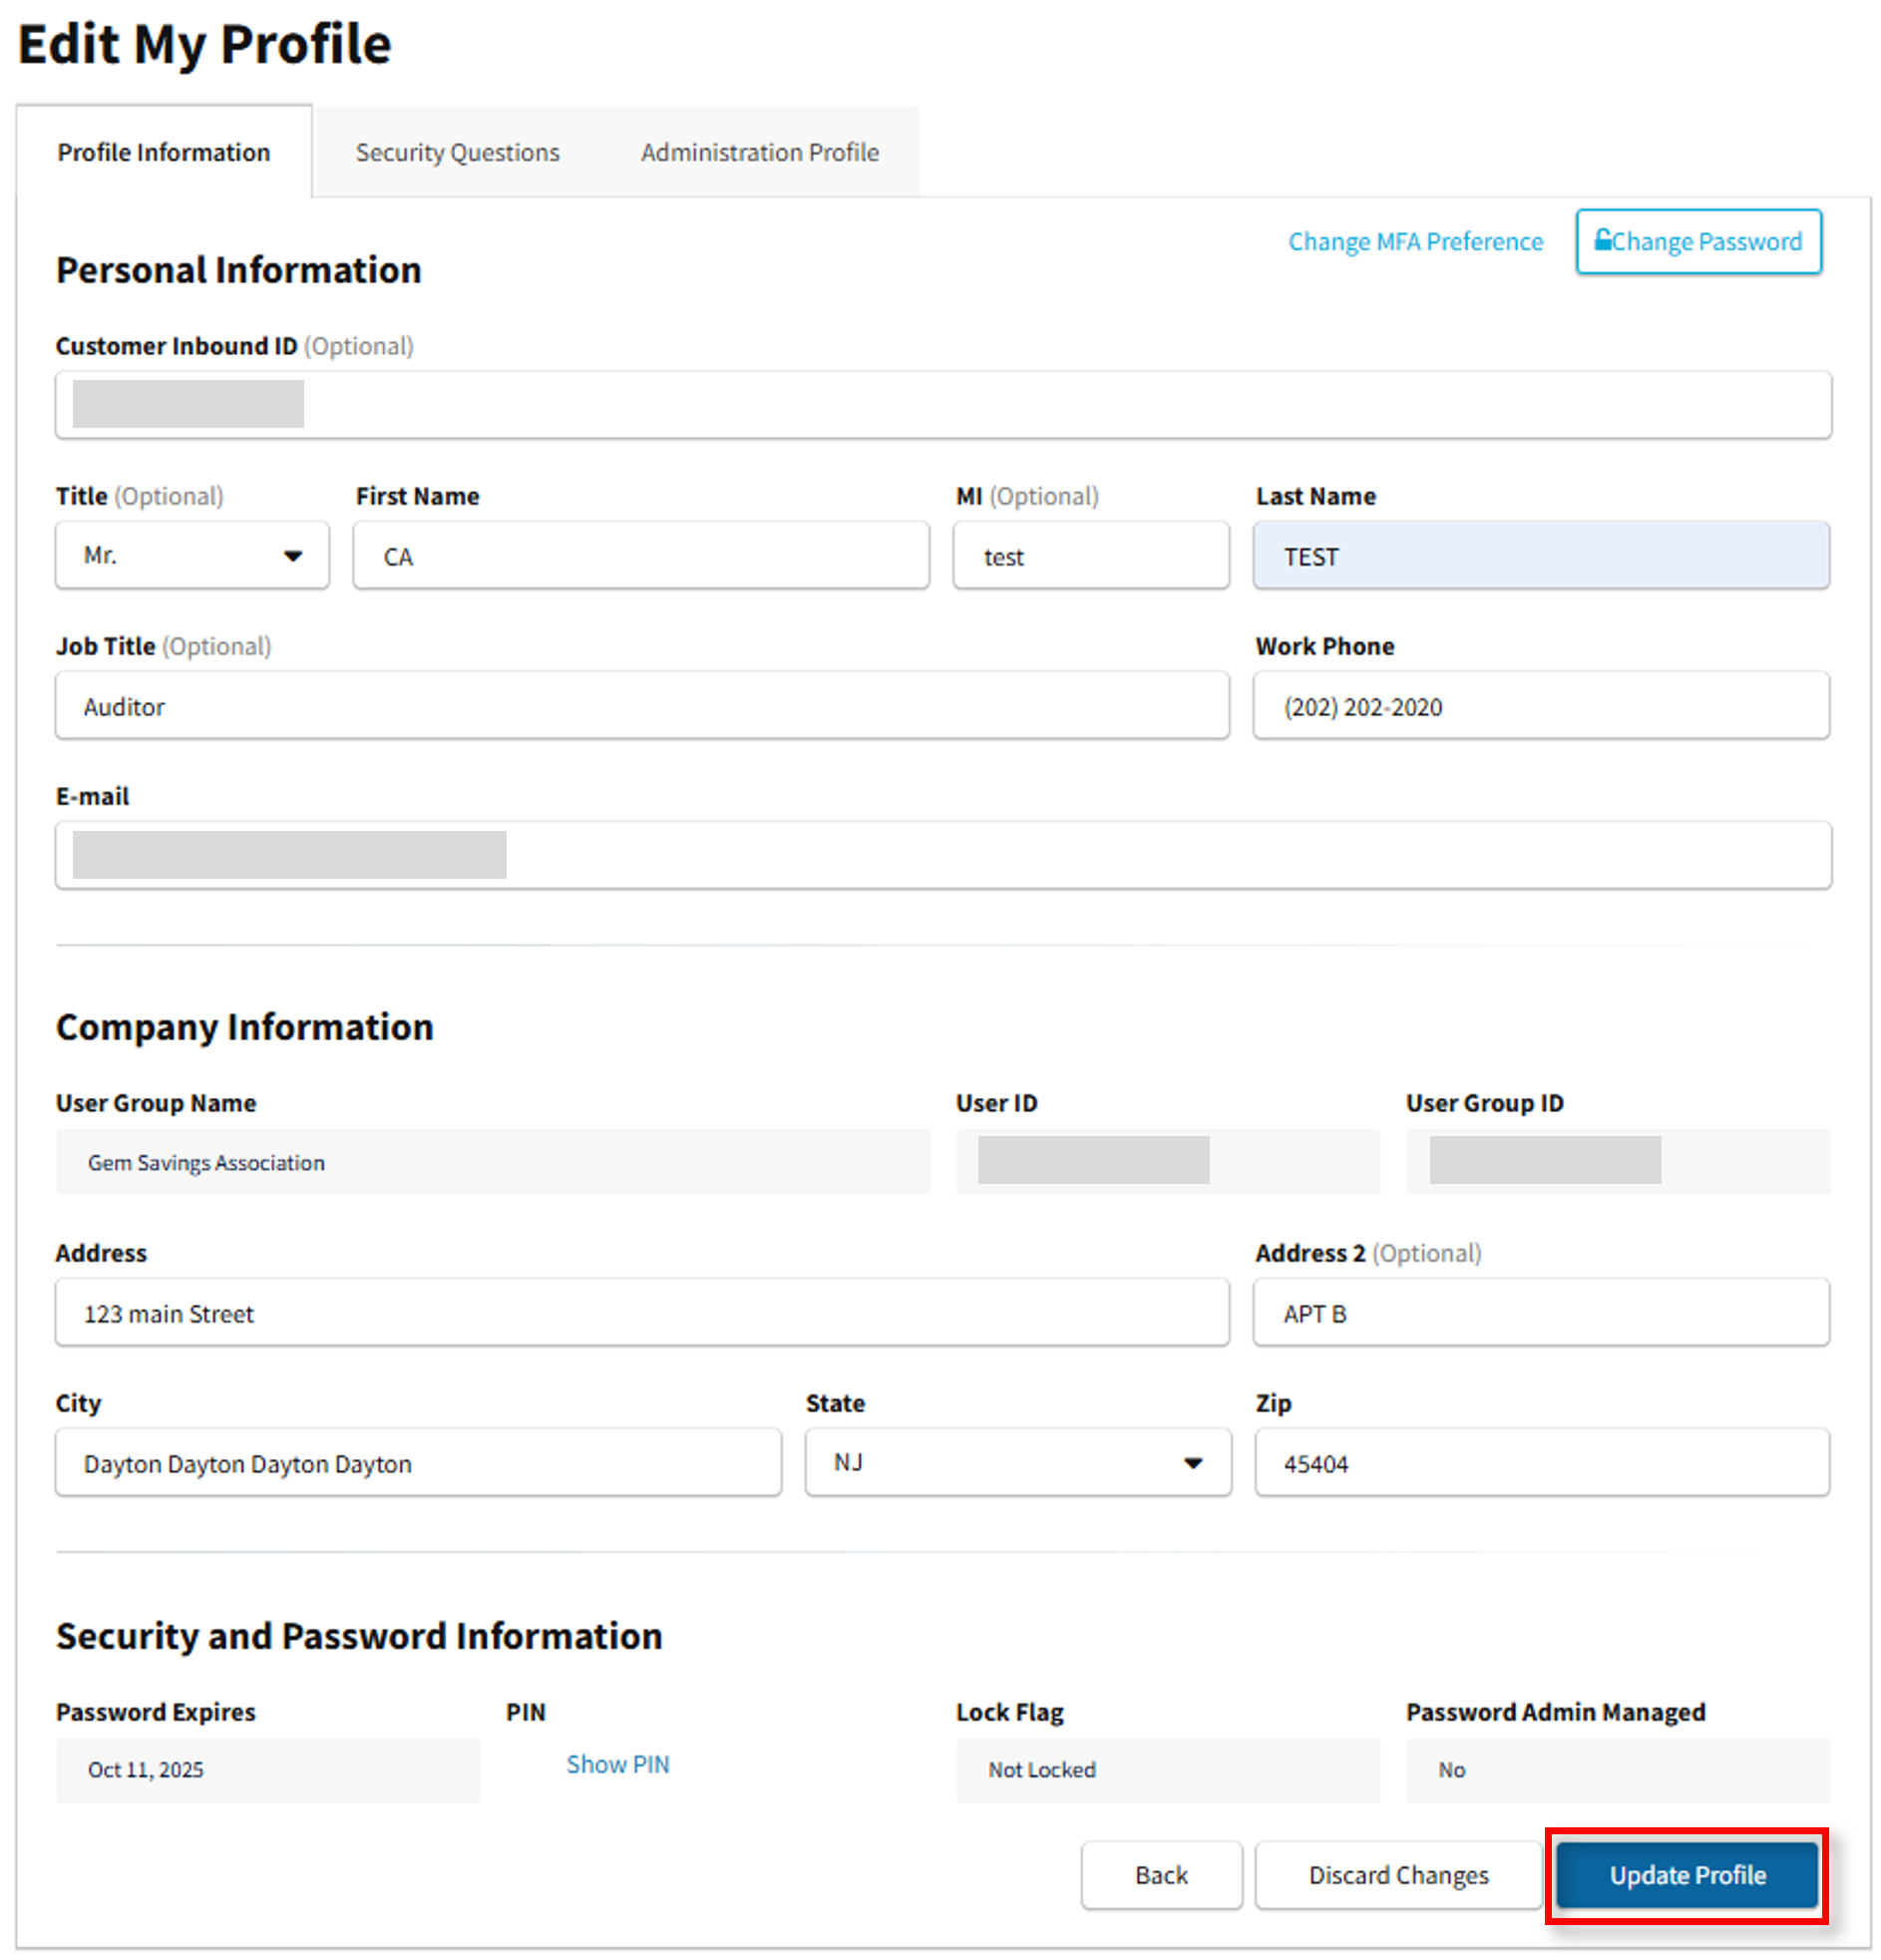Click the Change MFA Preference link
This screenshot has width=1881, height=1960.
pyautogui.click(x=1414, y=242)
